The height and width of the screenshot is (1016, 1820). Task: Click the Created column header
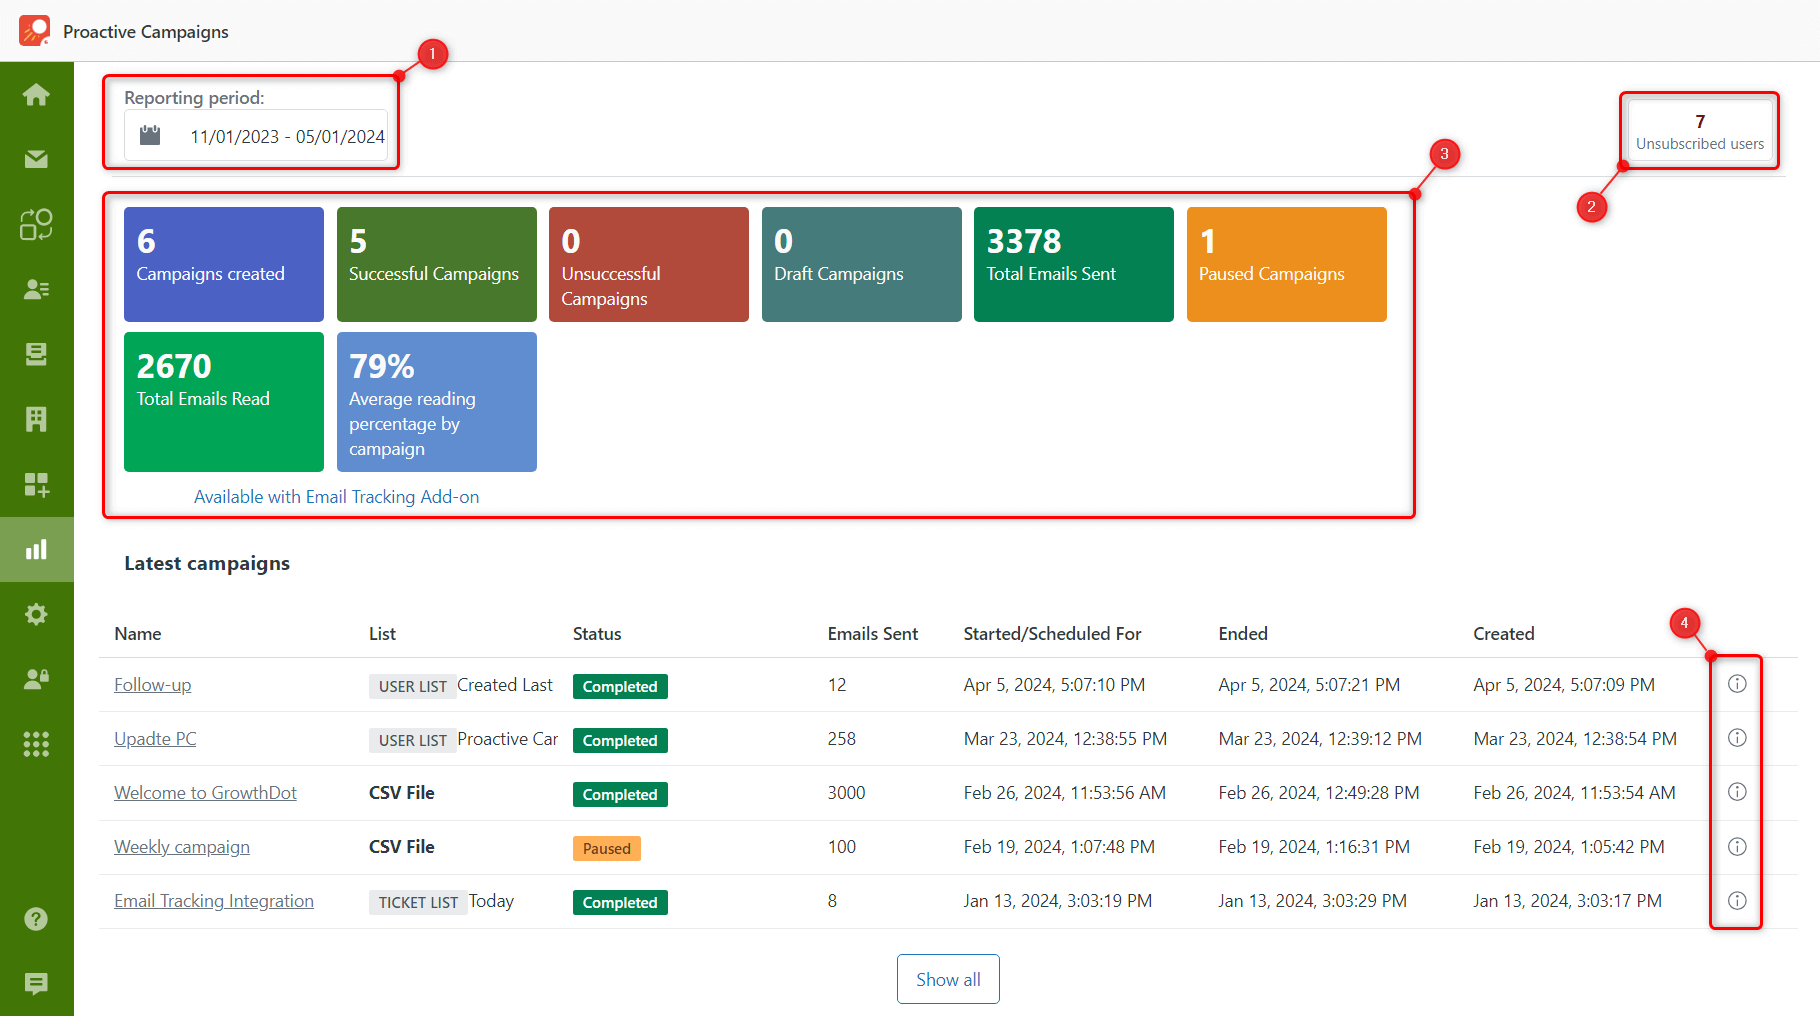1504,634
